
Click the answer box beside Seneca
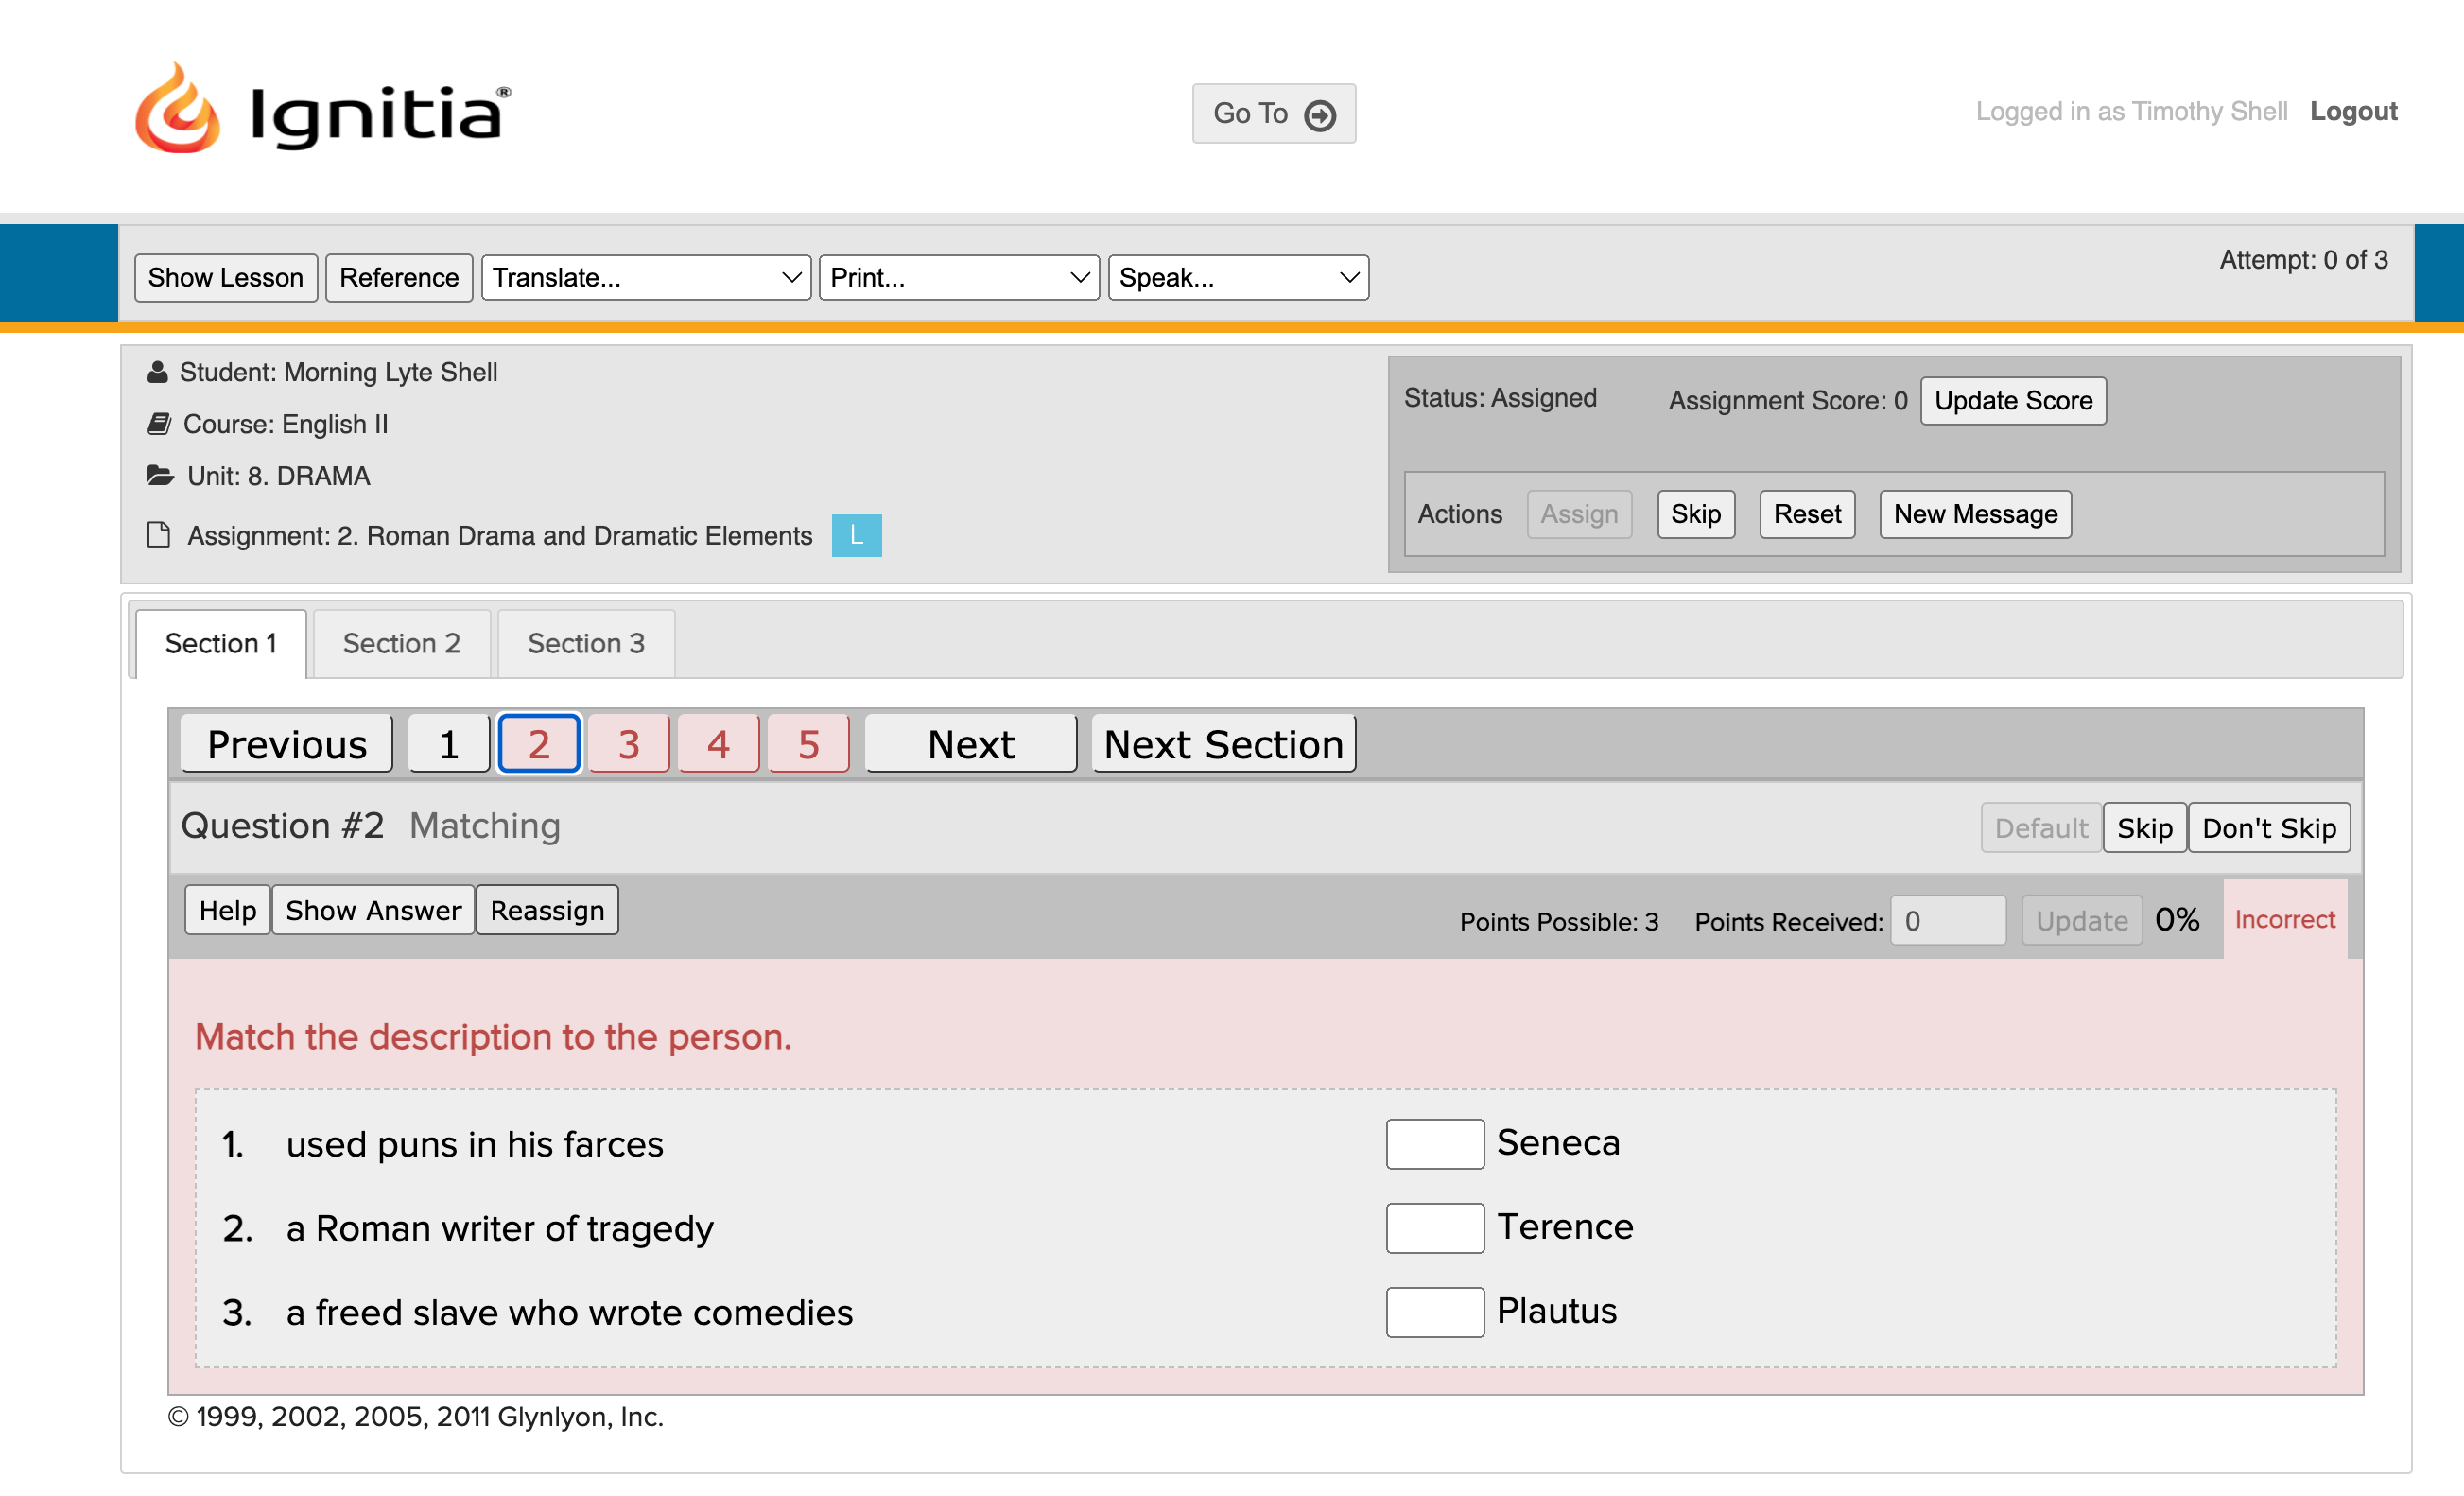pos(1435,1144)
